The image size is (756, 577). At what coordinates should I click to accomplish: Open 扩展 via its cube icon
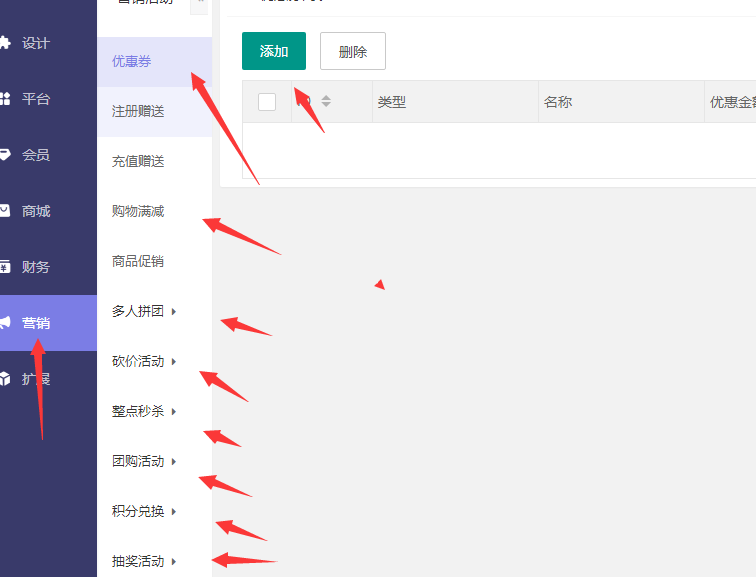[5, 379]
